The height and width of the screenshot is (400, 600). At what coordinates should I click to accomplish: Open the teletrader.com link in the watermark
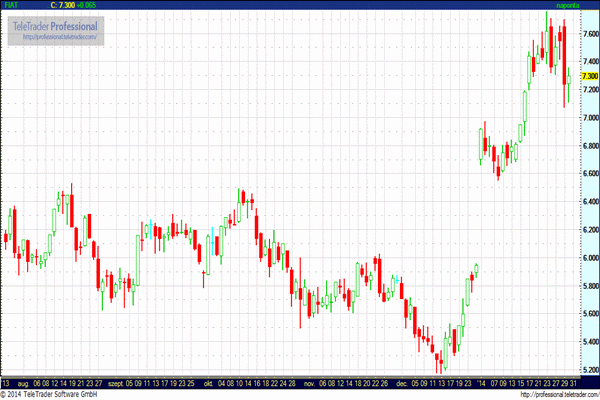(x=59, y=37)
